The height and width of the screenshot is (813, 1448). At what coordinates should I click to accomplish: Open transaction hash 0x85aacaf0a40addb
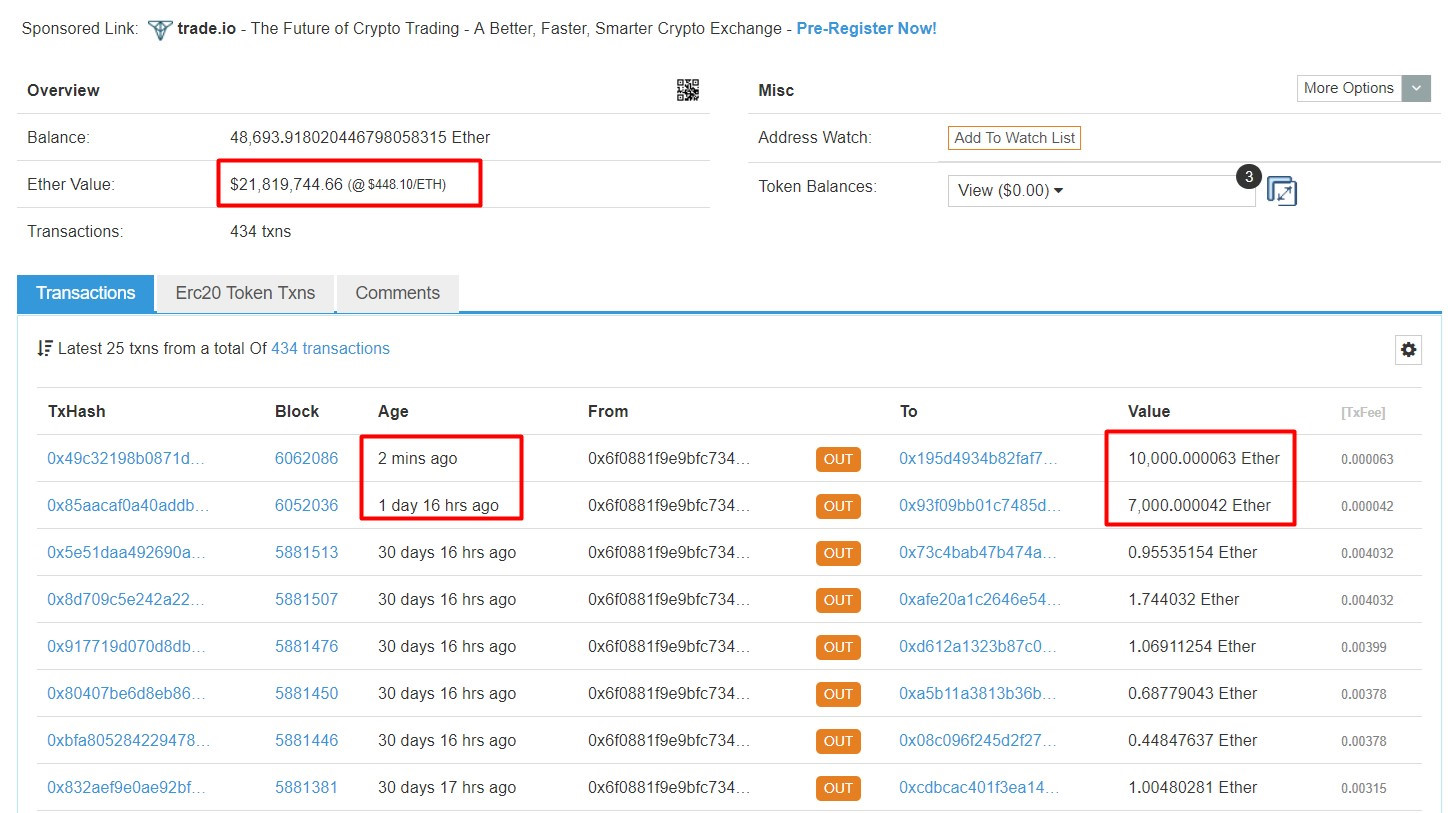[129, 505]
